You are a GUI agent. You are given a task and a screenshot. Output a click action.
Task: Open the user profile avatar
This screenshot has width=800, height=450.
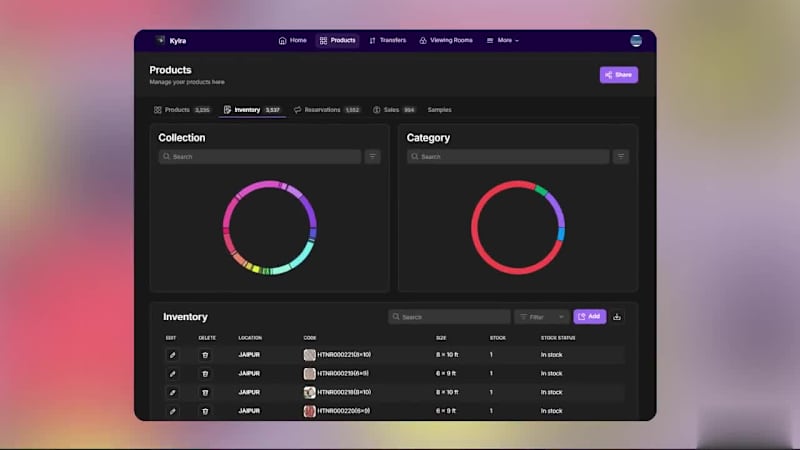[636, 41]
